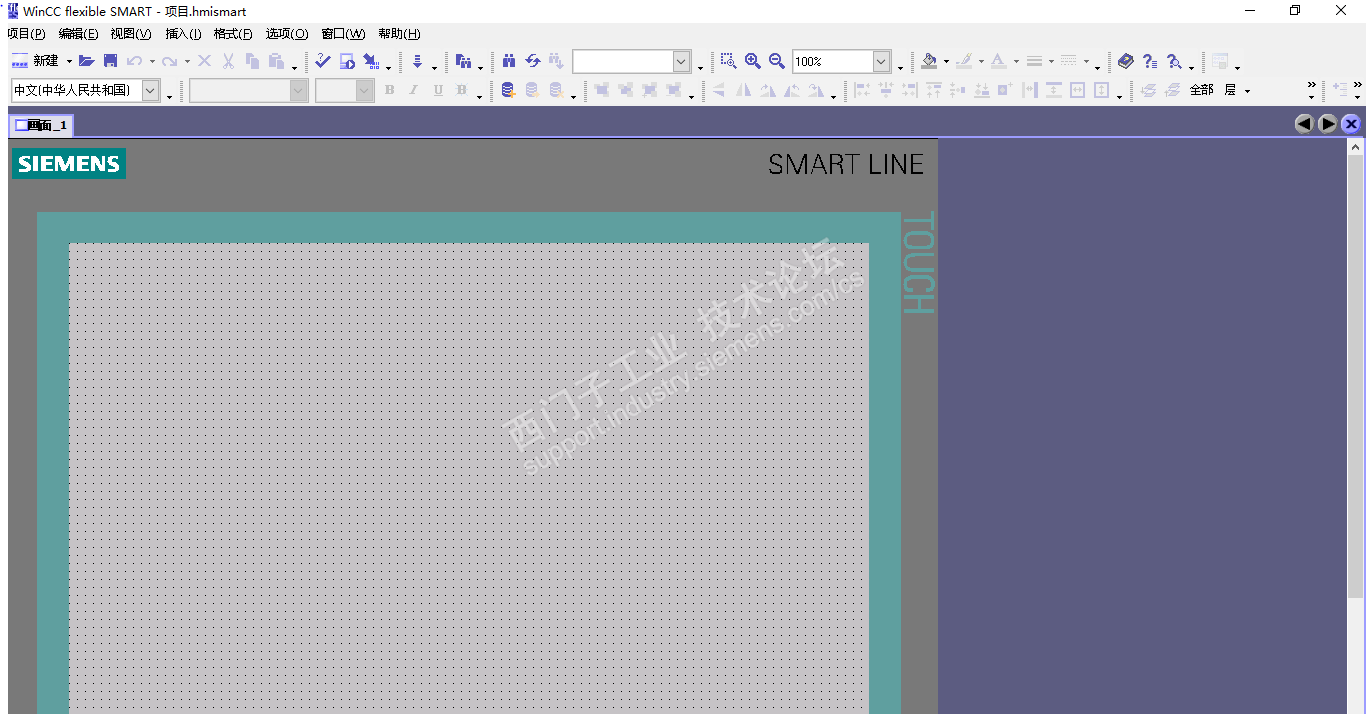This screenshot has height=714, width=1366.
Task: Open the search combo box dropdown arrow
Action: pyautogui.click(x=682, y=62)
